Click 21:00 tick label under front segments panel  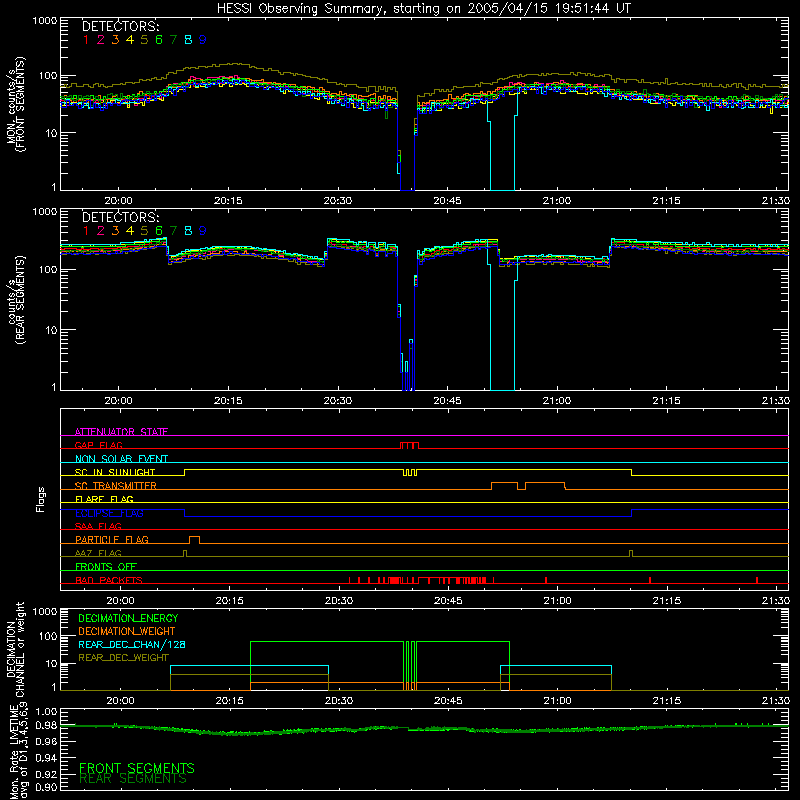(x=557, y=201)
